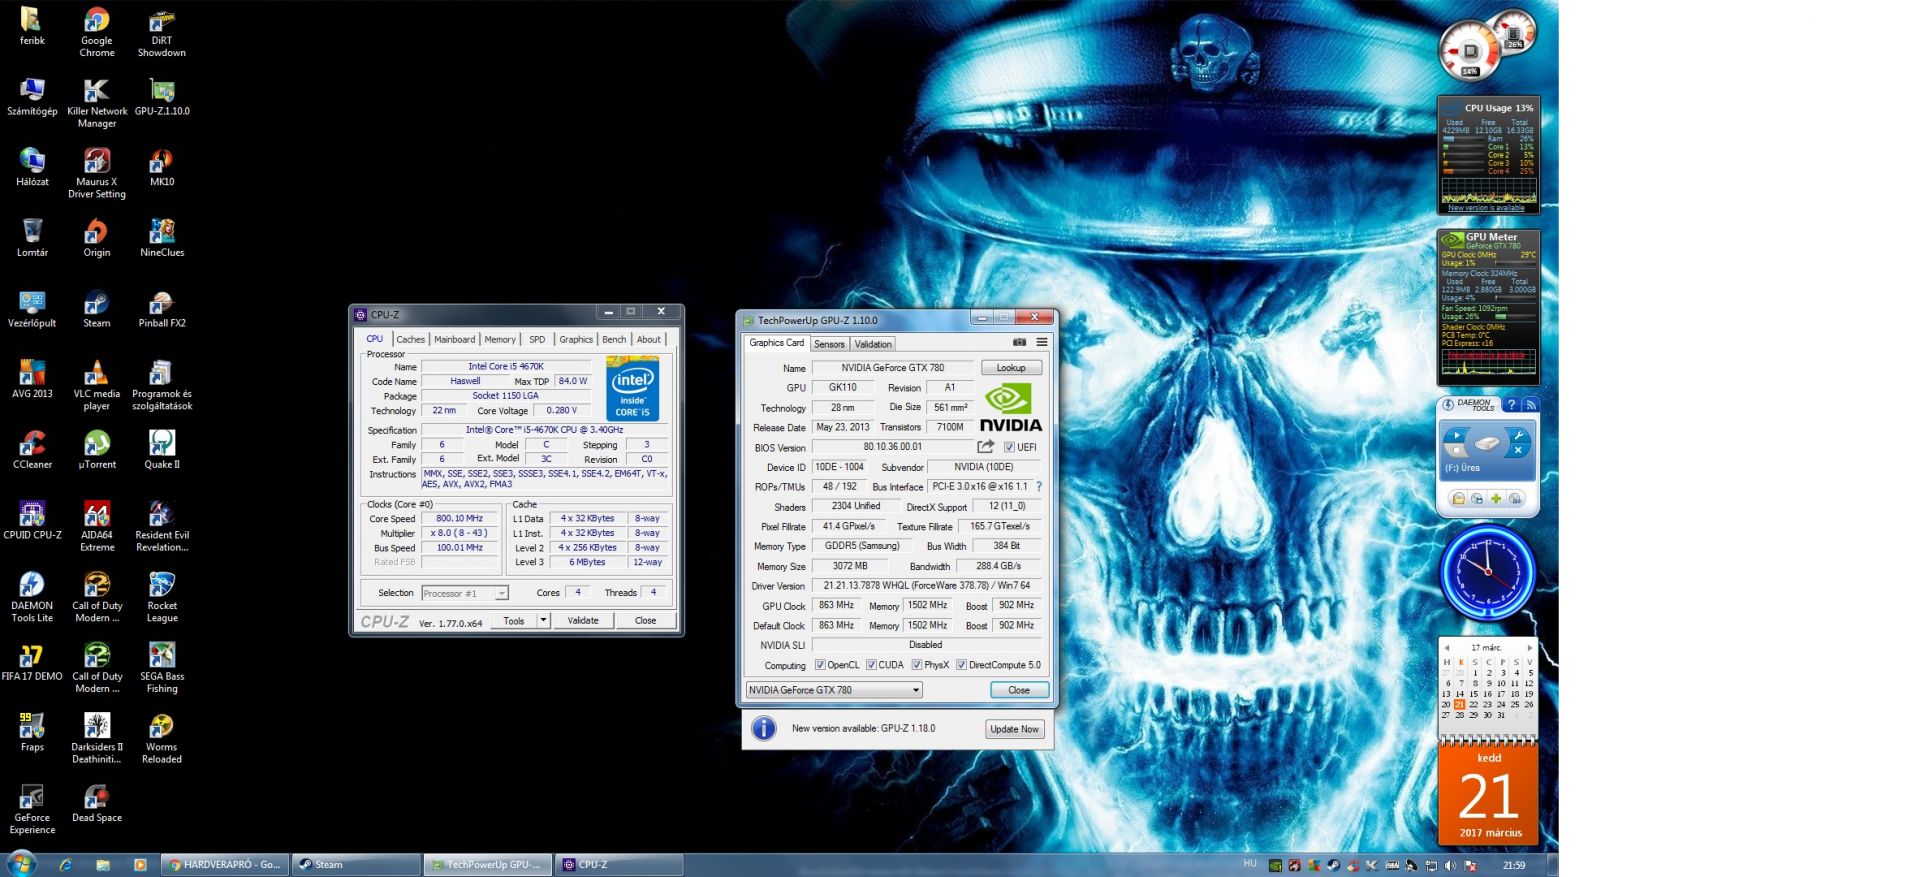Click the HARDVERAPRÓ Chrome taskbar button
1920x877 pixels.
[226, 865]
